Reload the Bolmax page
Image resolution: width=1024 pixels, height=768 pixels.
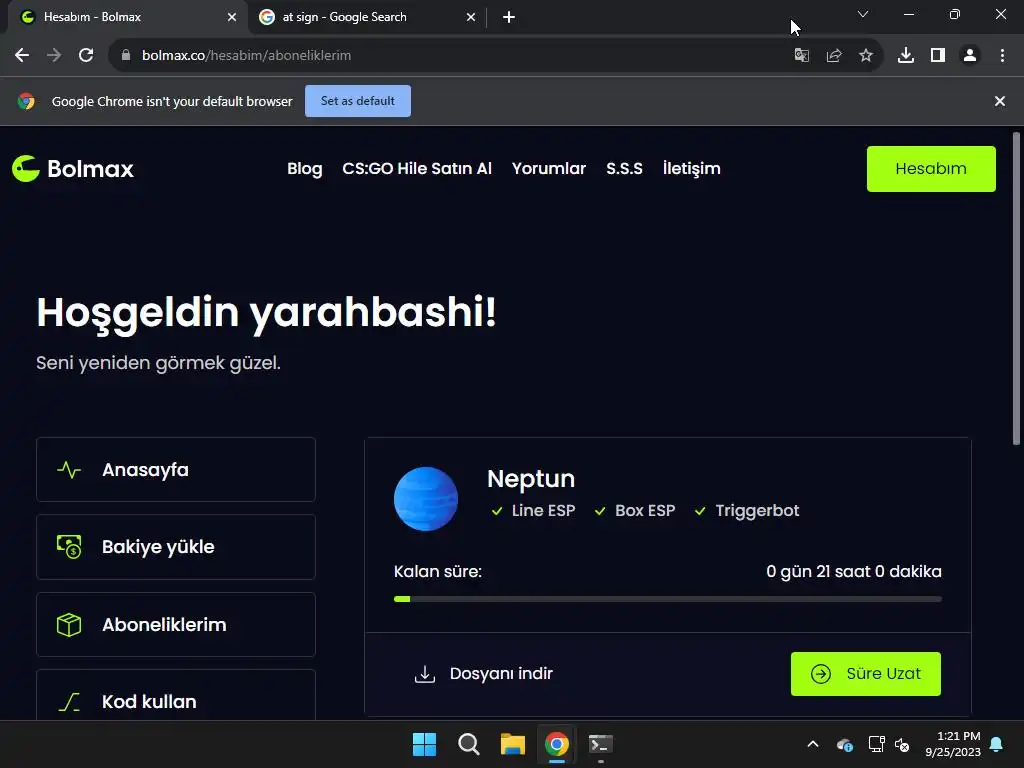pyautogui.click(x=86, y=56)
